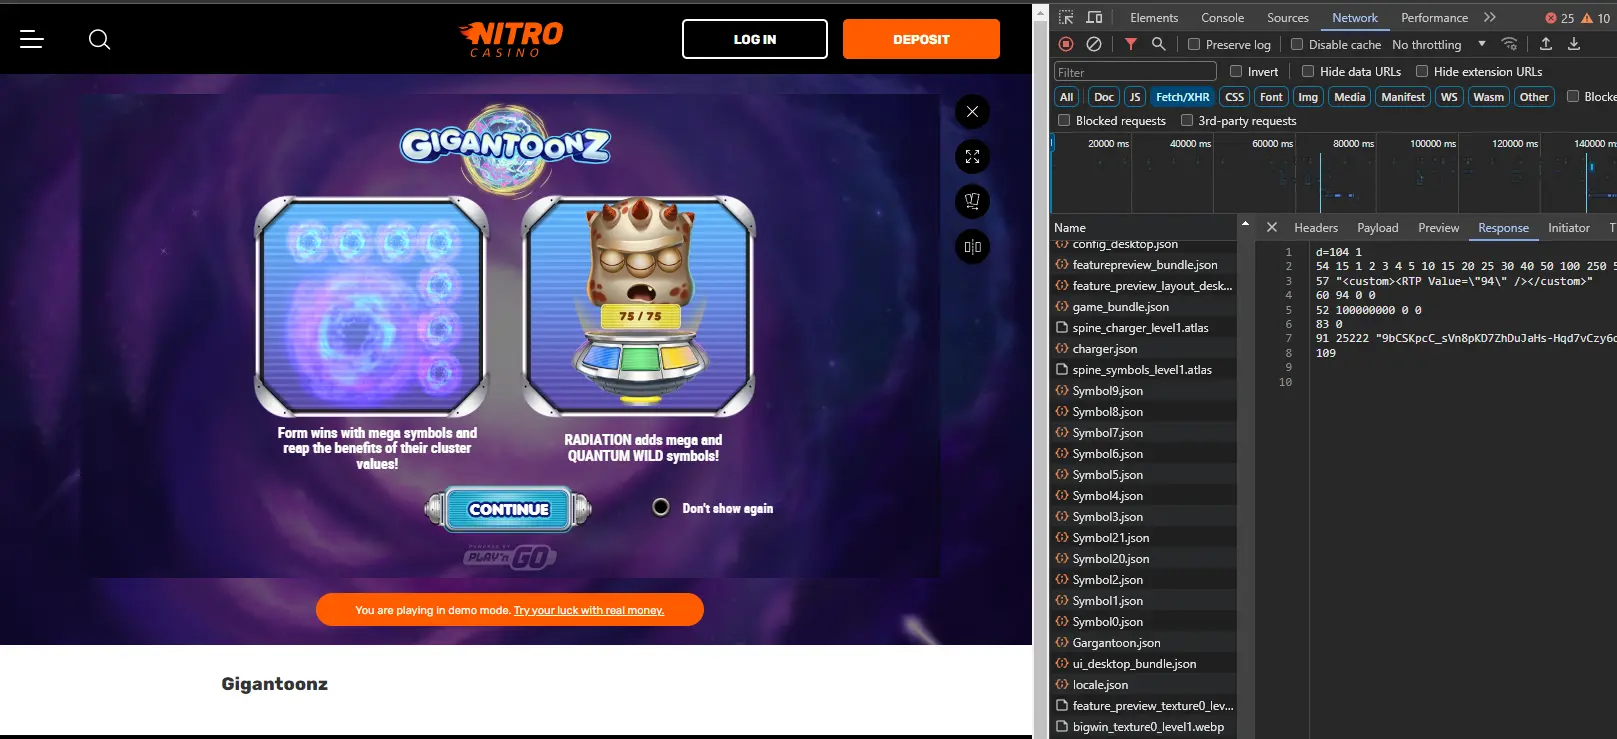Filter requests by Doc
Viewport: 1617px width, 739px height.
(1104, 97)
